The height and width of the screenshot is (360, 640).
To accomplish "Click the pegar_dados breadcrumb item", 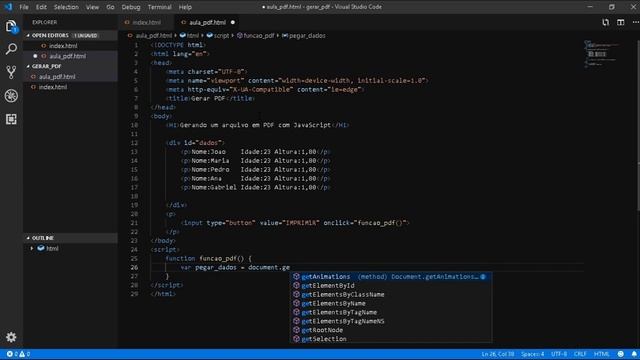I will (x=304, y=36).
